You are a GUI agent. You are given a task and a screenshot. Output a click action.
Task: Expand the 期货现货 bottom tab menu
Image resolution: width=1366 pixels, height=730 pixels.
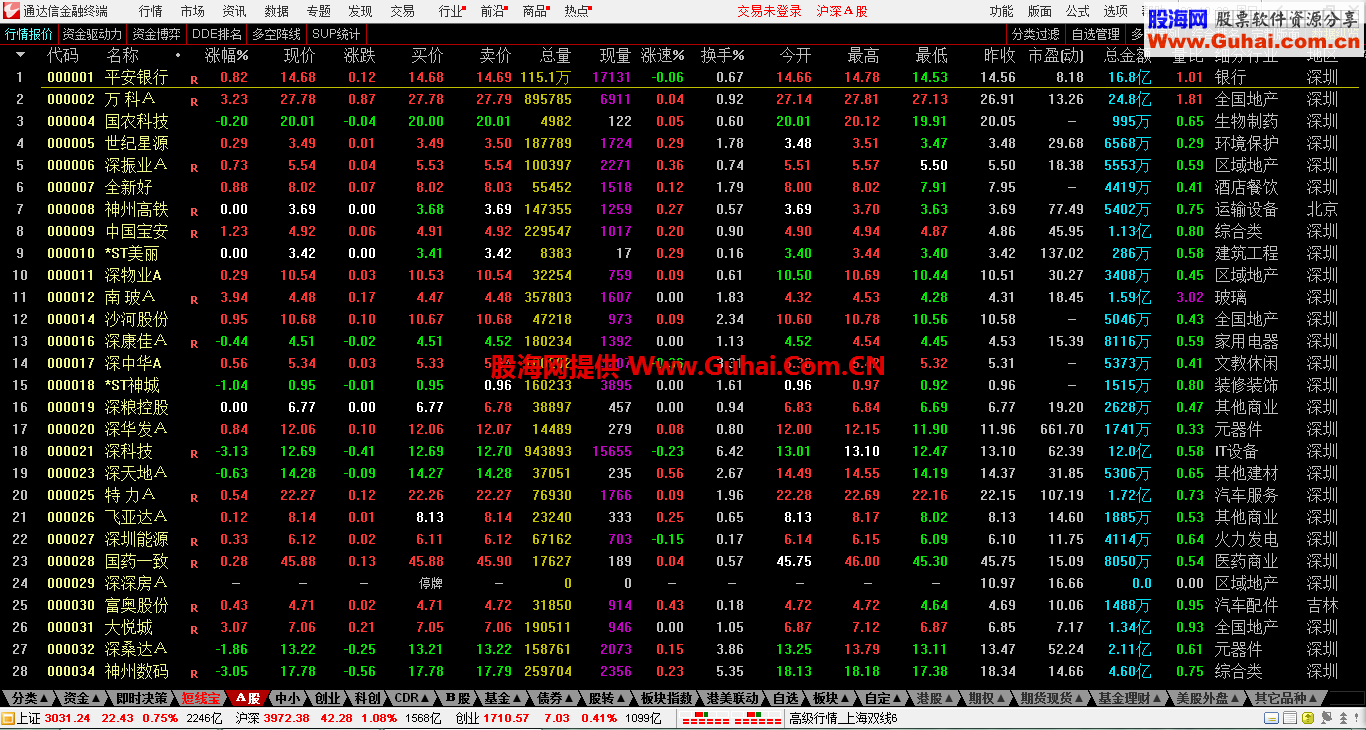coord(1052,698)
